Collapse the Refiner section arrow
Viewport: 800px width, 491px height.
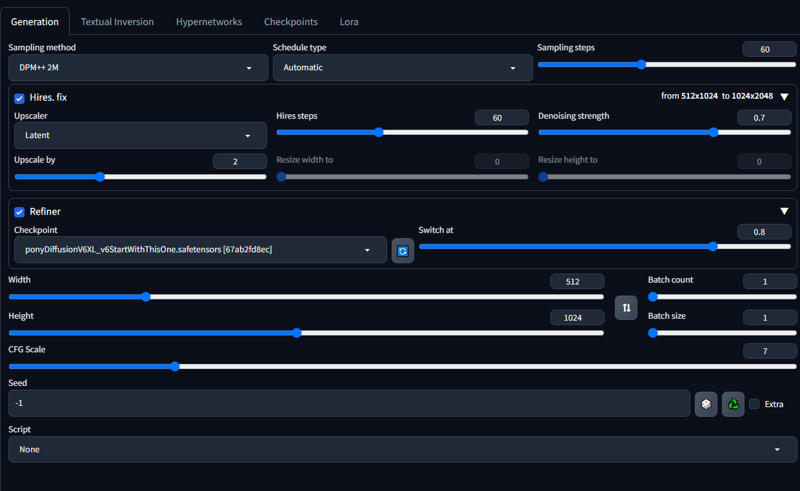784,211
